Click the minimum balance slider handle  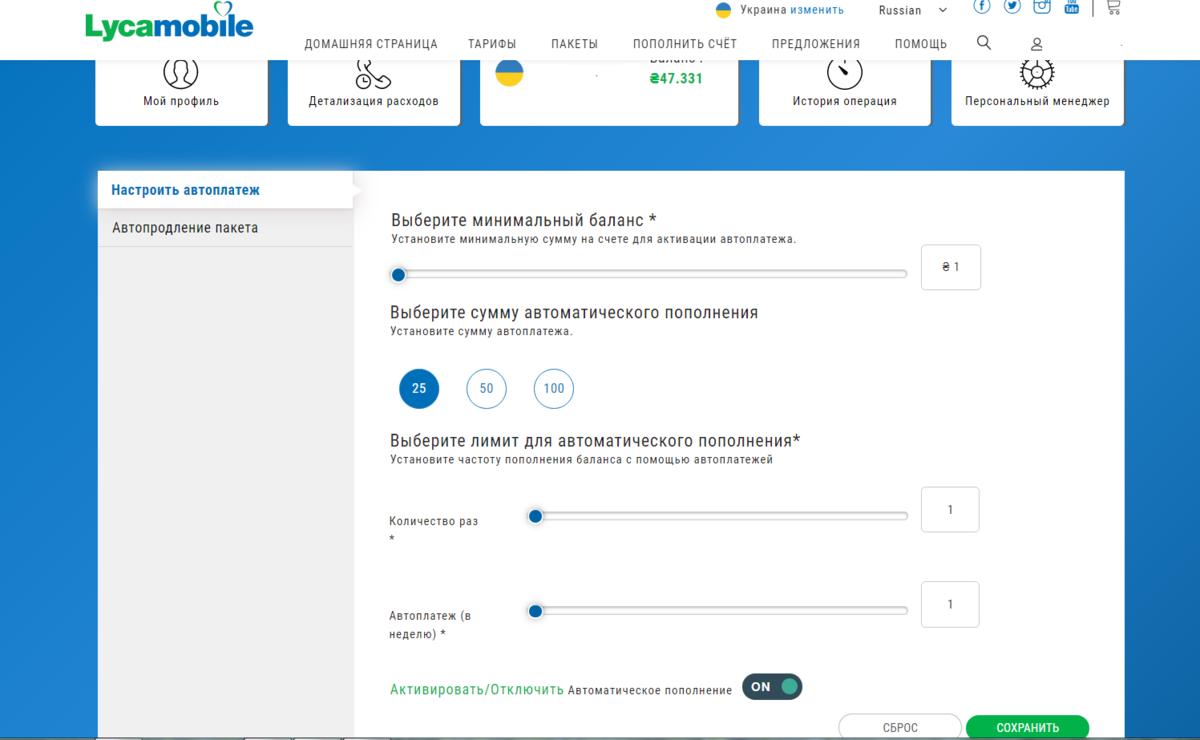[x=398, y=274]
